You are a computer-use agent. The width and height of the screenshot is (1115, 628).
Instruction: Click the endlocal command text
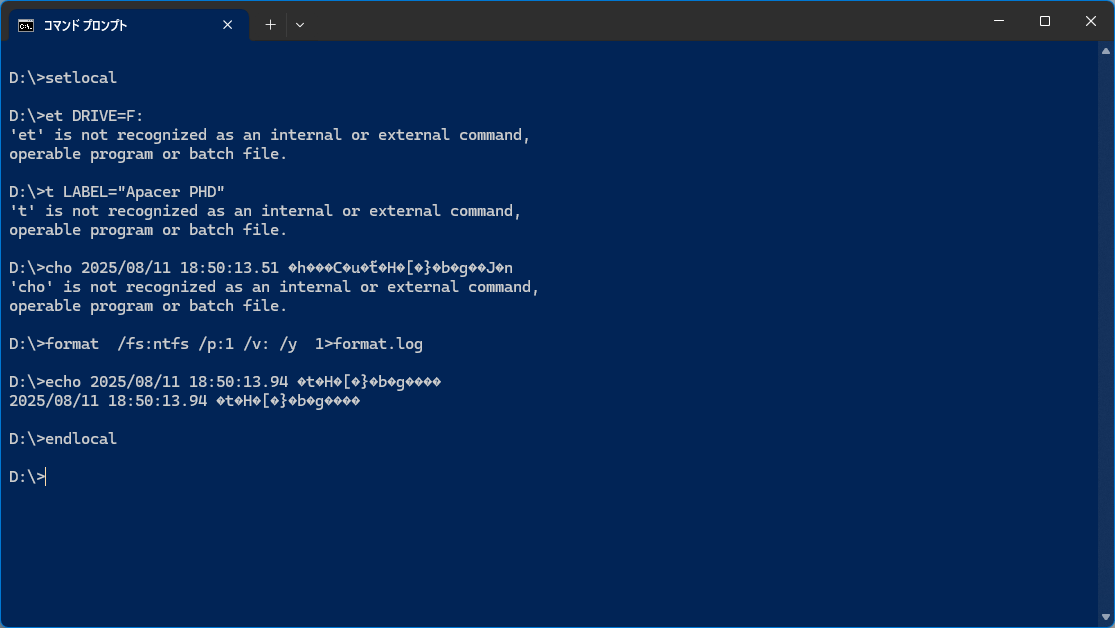[81, 439]
